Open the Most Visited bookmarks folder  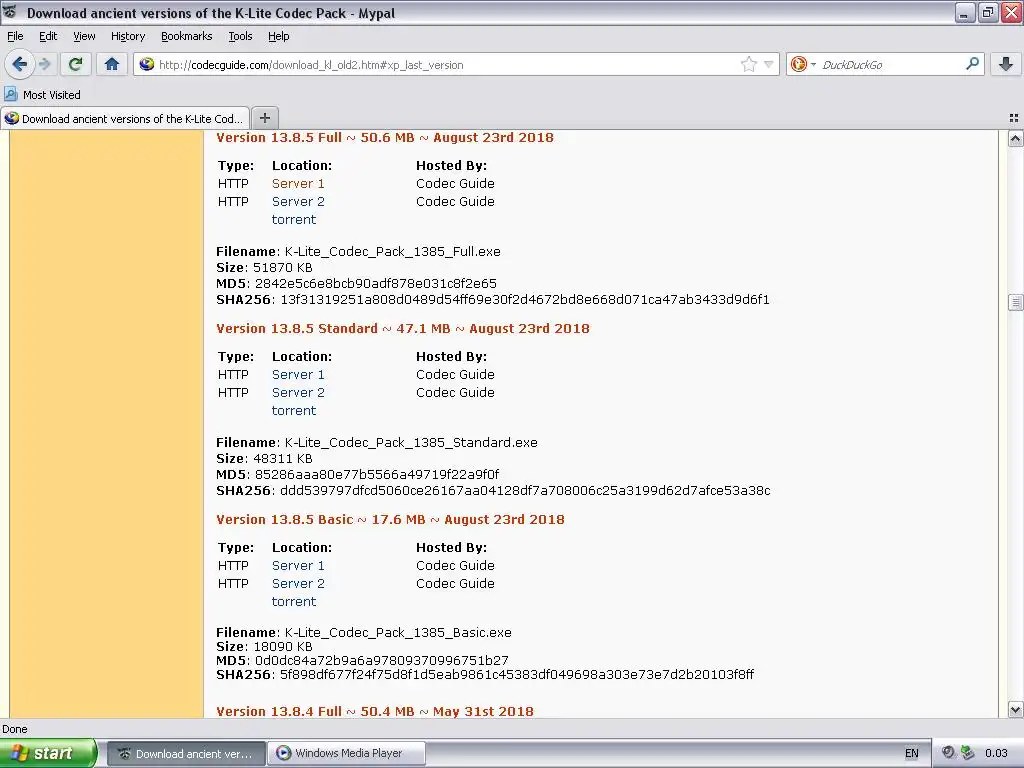point(42,95)
